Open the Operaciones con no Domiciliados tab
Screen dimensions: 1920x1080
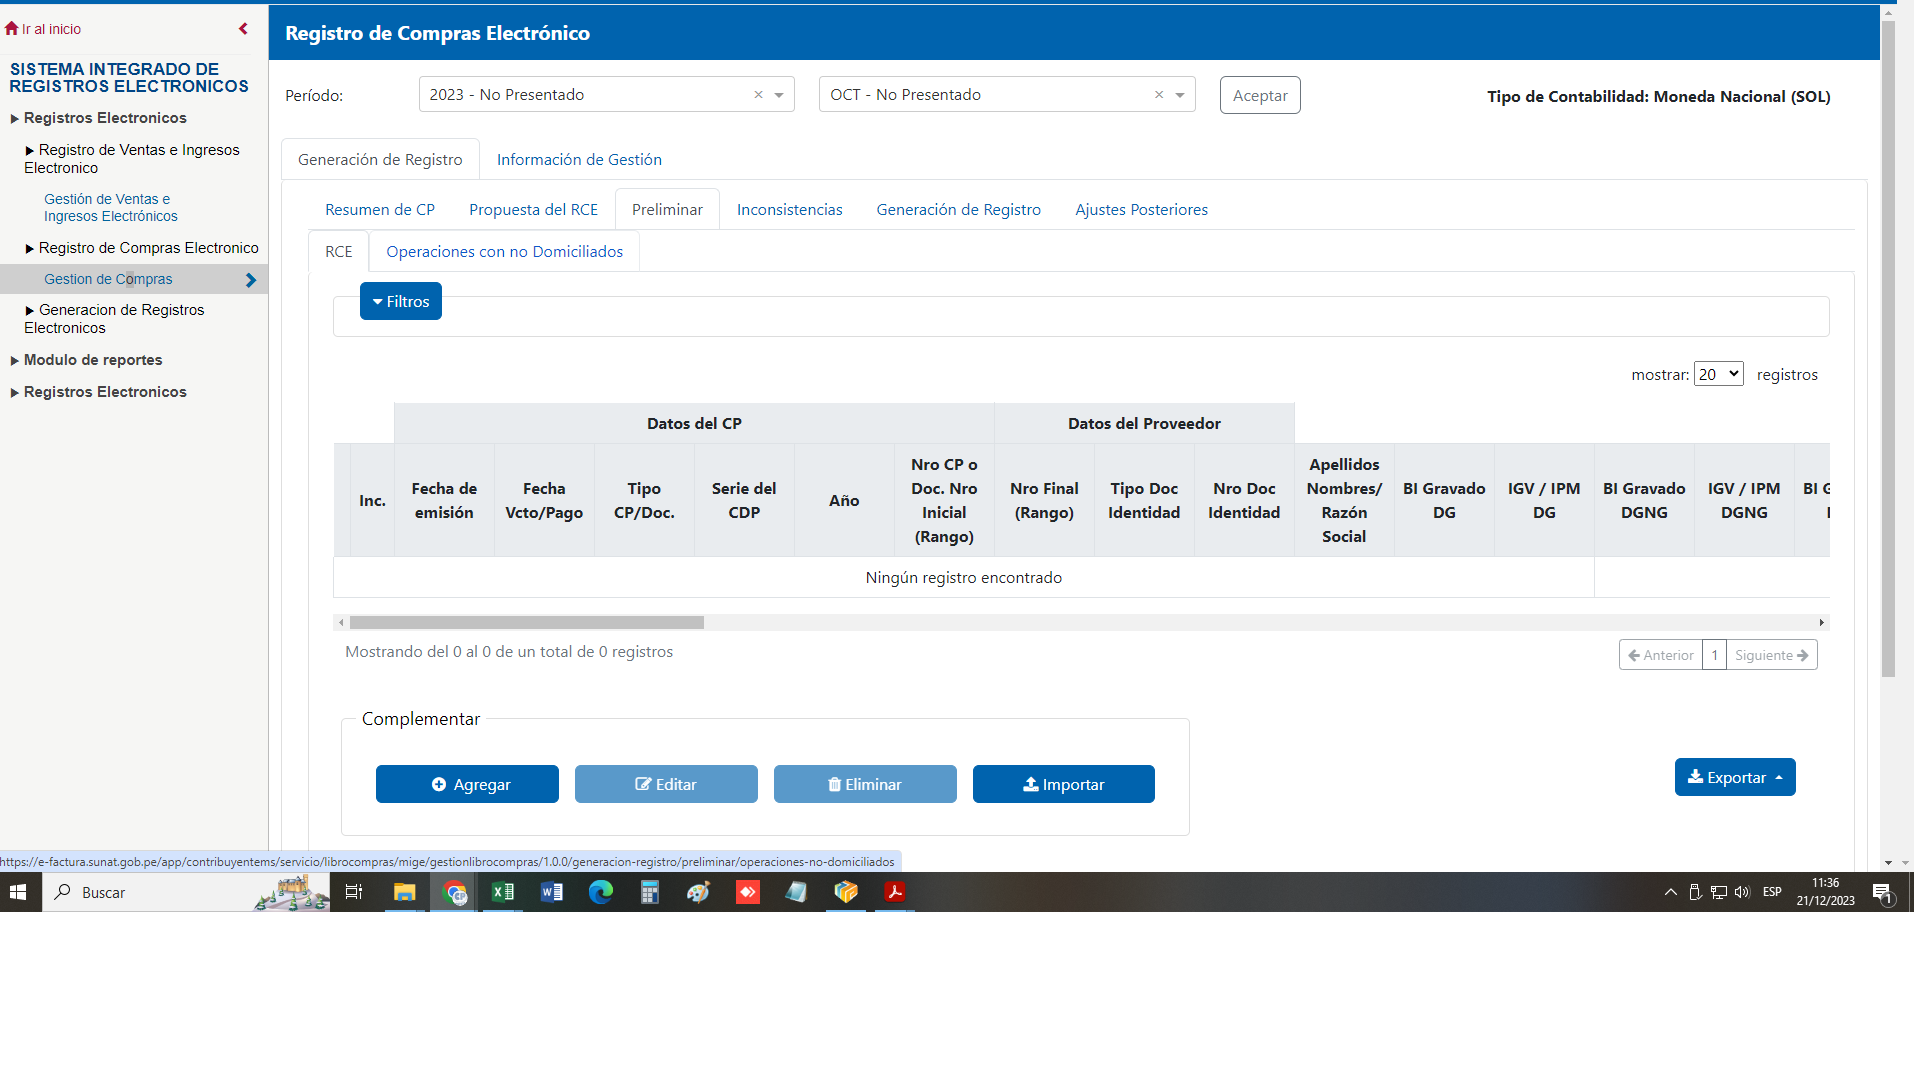point(504,252)
